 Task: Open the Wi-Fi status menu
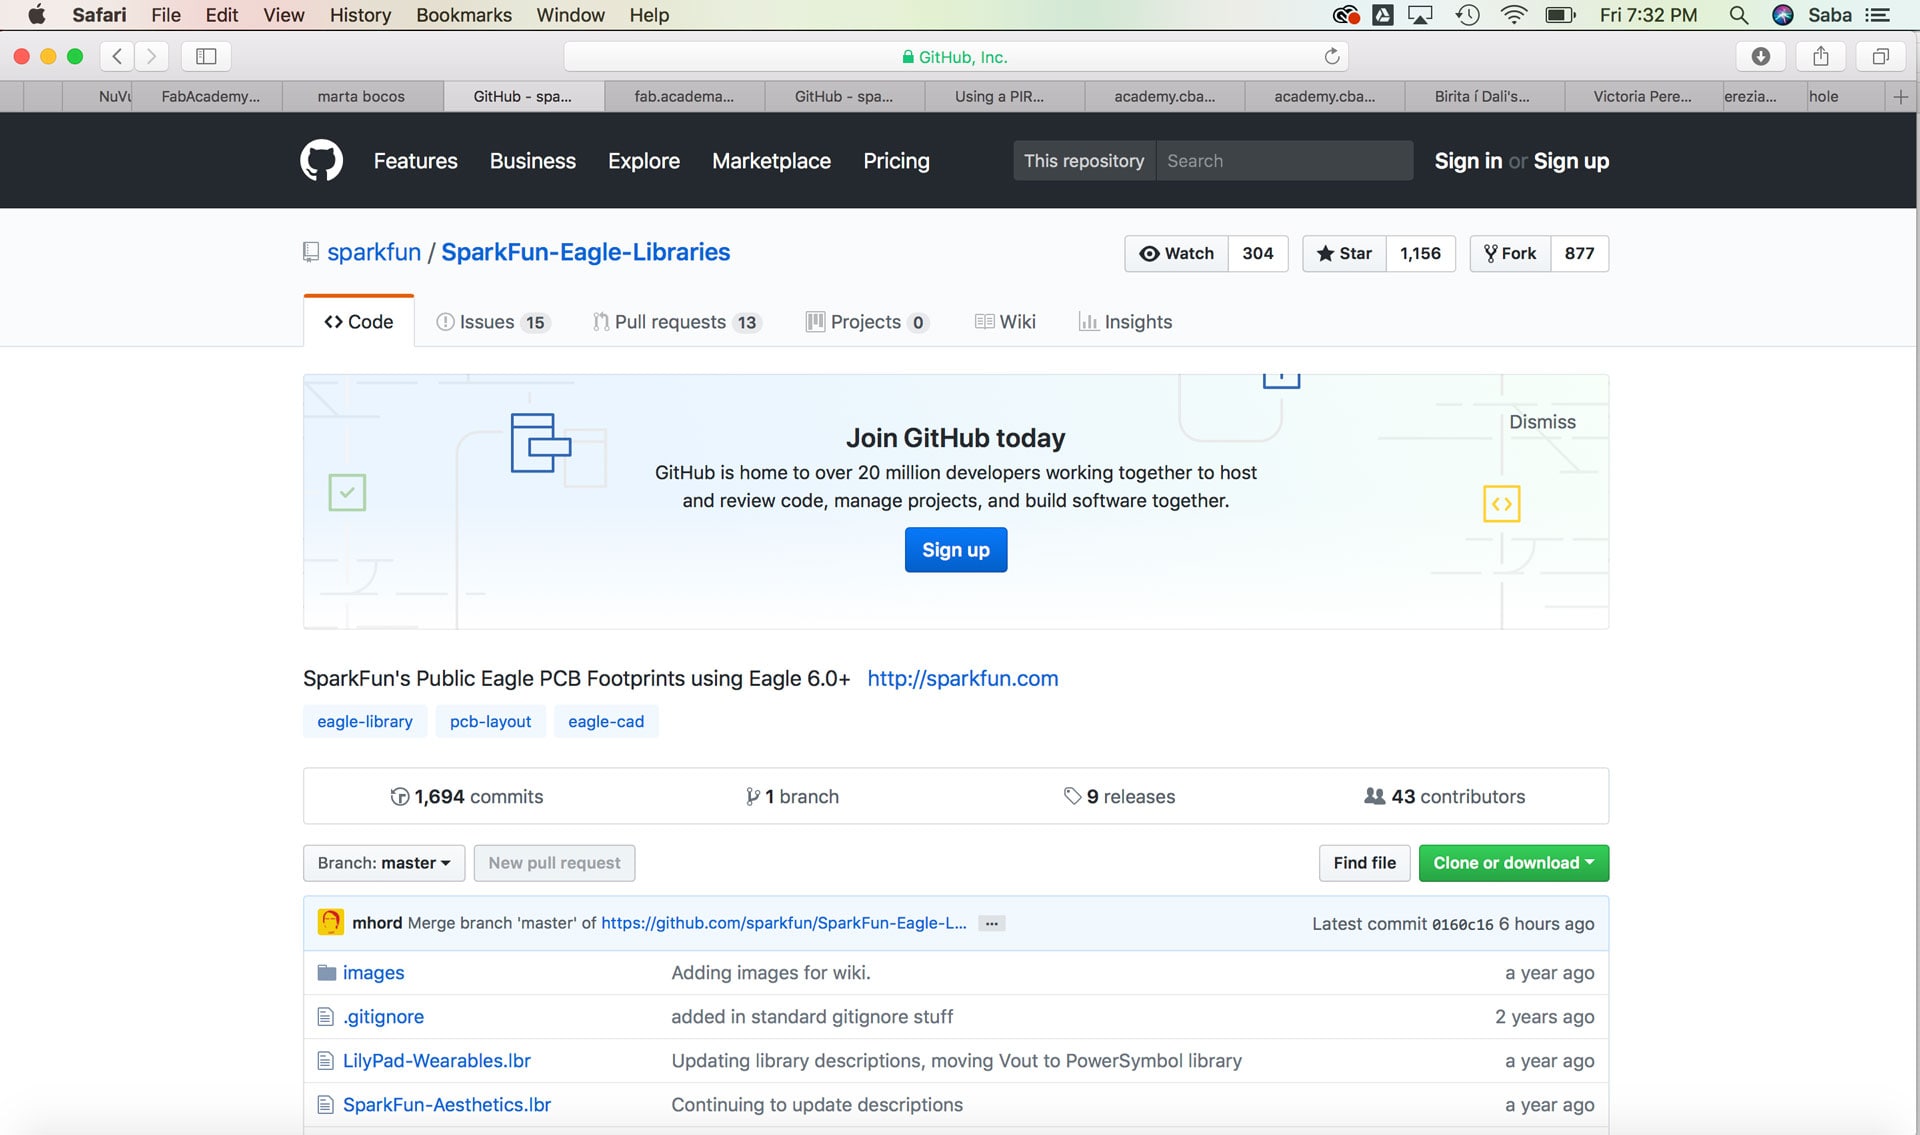[1514, 15]
